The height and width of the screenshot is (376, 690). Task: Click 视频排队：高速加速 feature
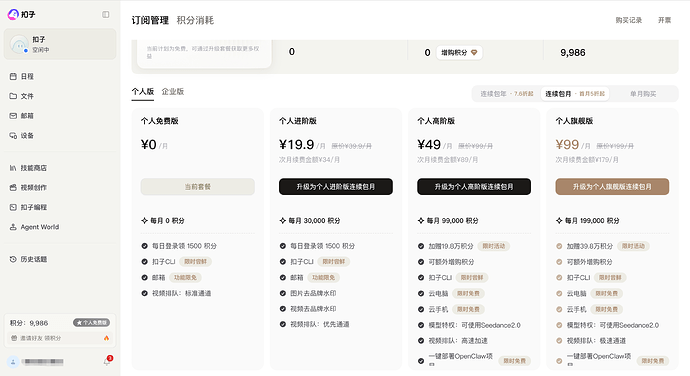tap(458, 341)
